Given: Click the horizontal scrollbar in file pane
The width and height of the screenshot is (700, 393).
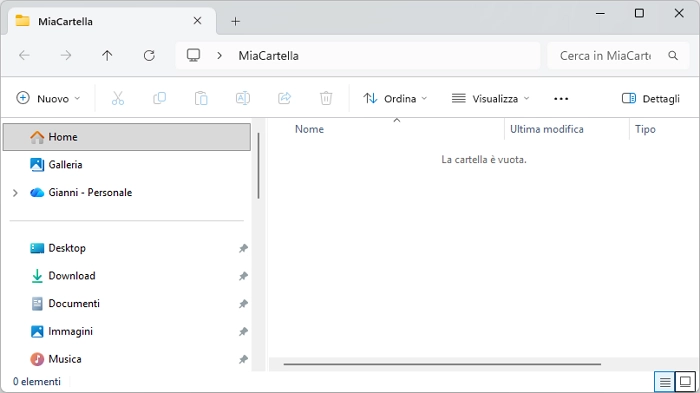Looking at the screenshot, I should pyautogui.click(x=442, y=364).
